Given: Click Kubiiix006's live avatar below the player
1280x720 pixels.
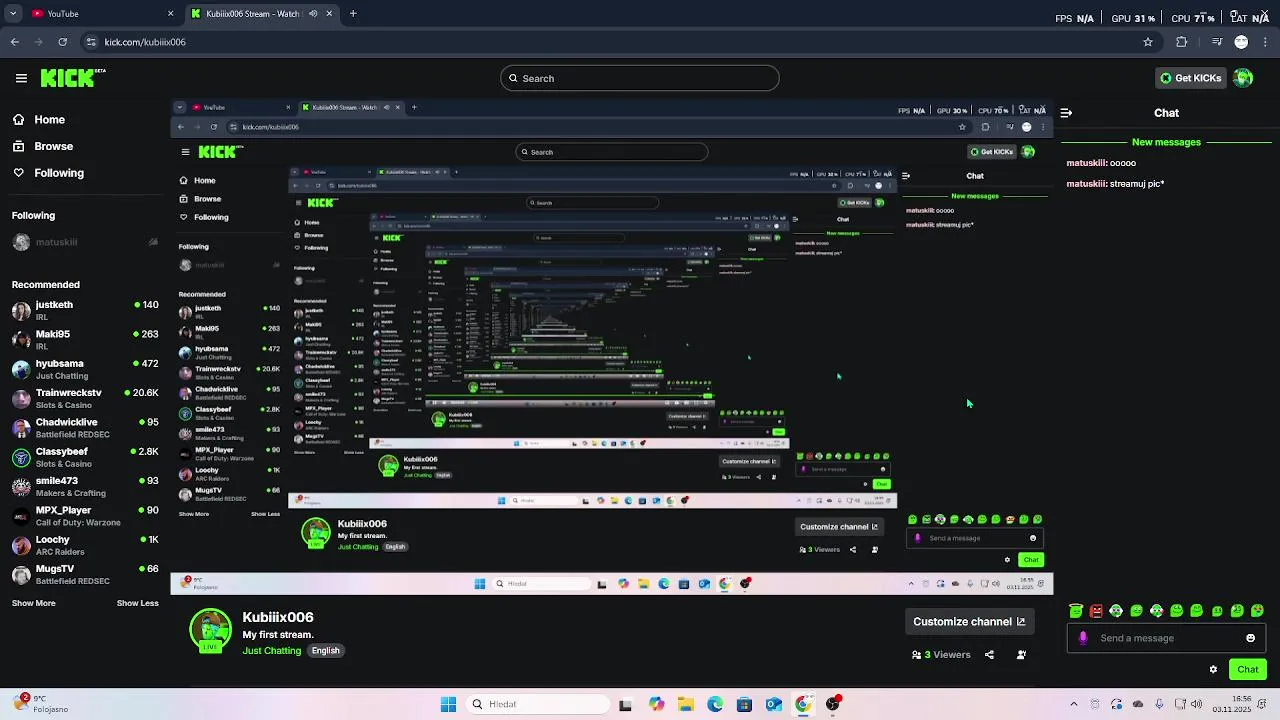Looking at the screenshot, I should 210,630.
